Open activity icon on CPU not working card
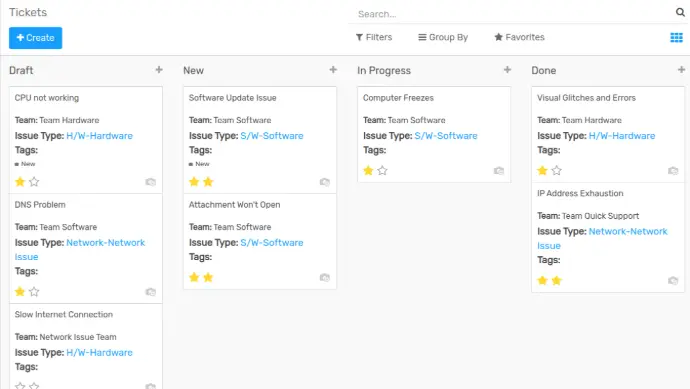Viewport: 690px width, 389px height. [x=150, y=182]
